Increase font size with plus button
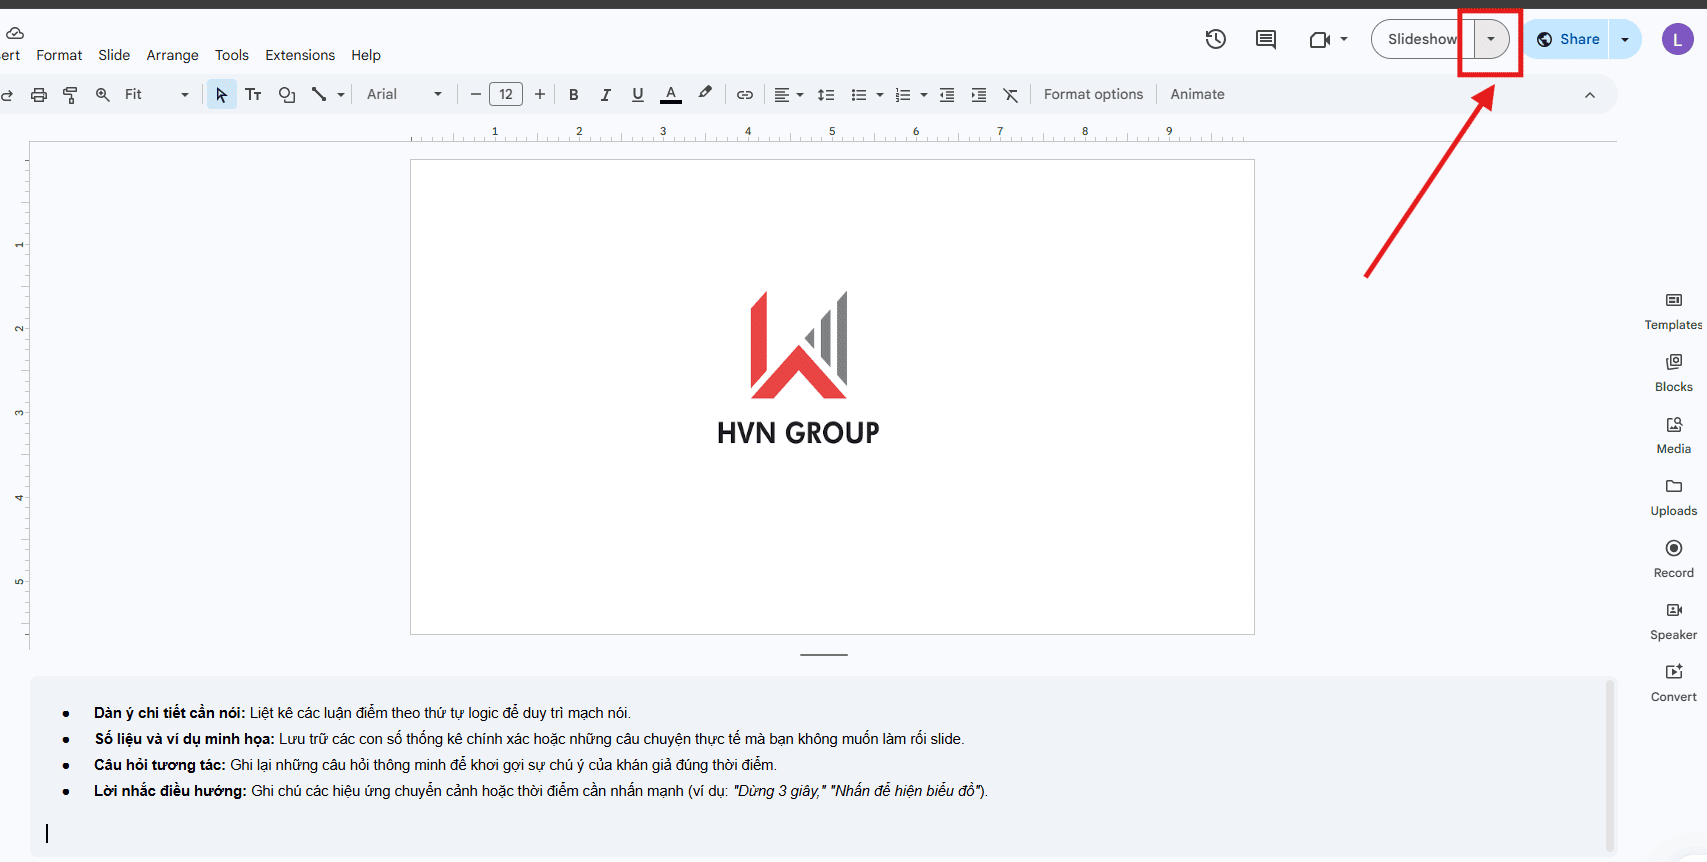The image size is (1707, 862). coord(540,94)
